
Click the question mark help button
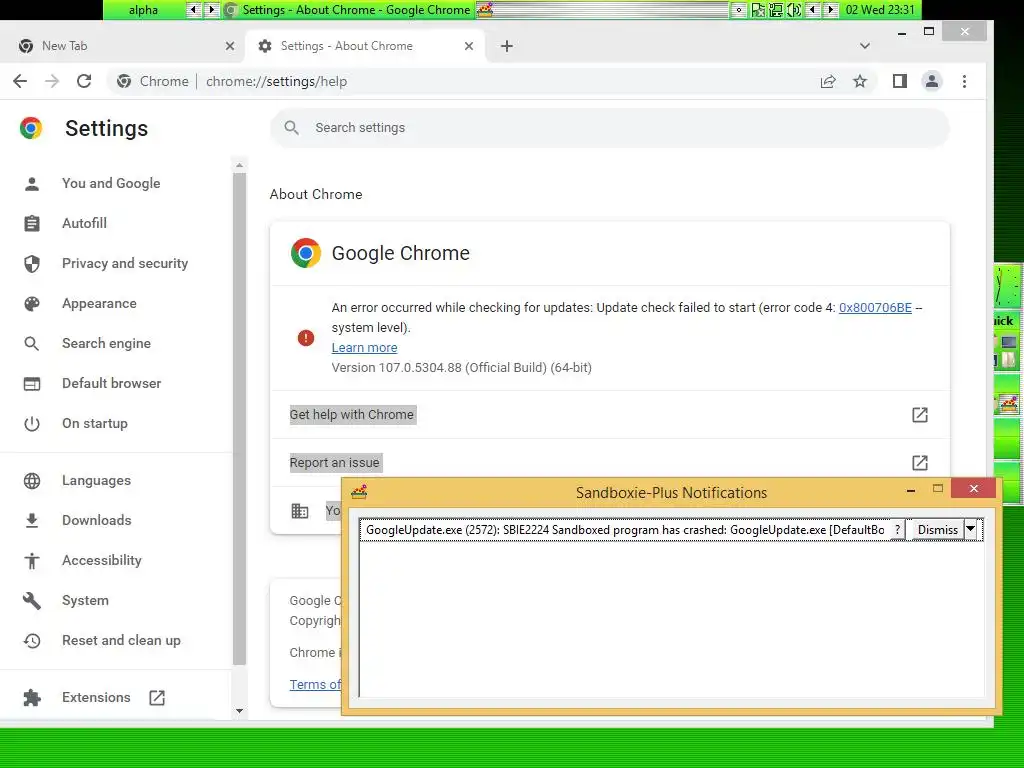(x=898, y=530)
